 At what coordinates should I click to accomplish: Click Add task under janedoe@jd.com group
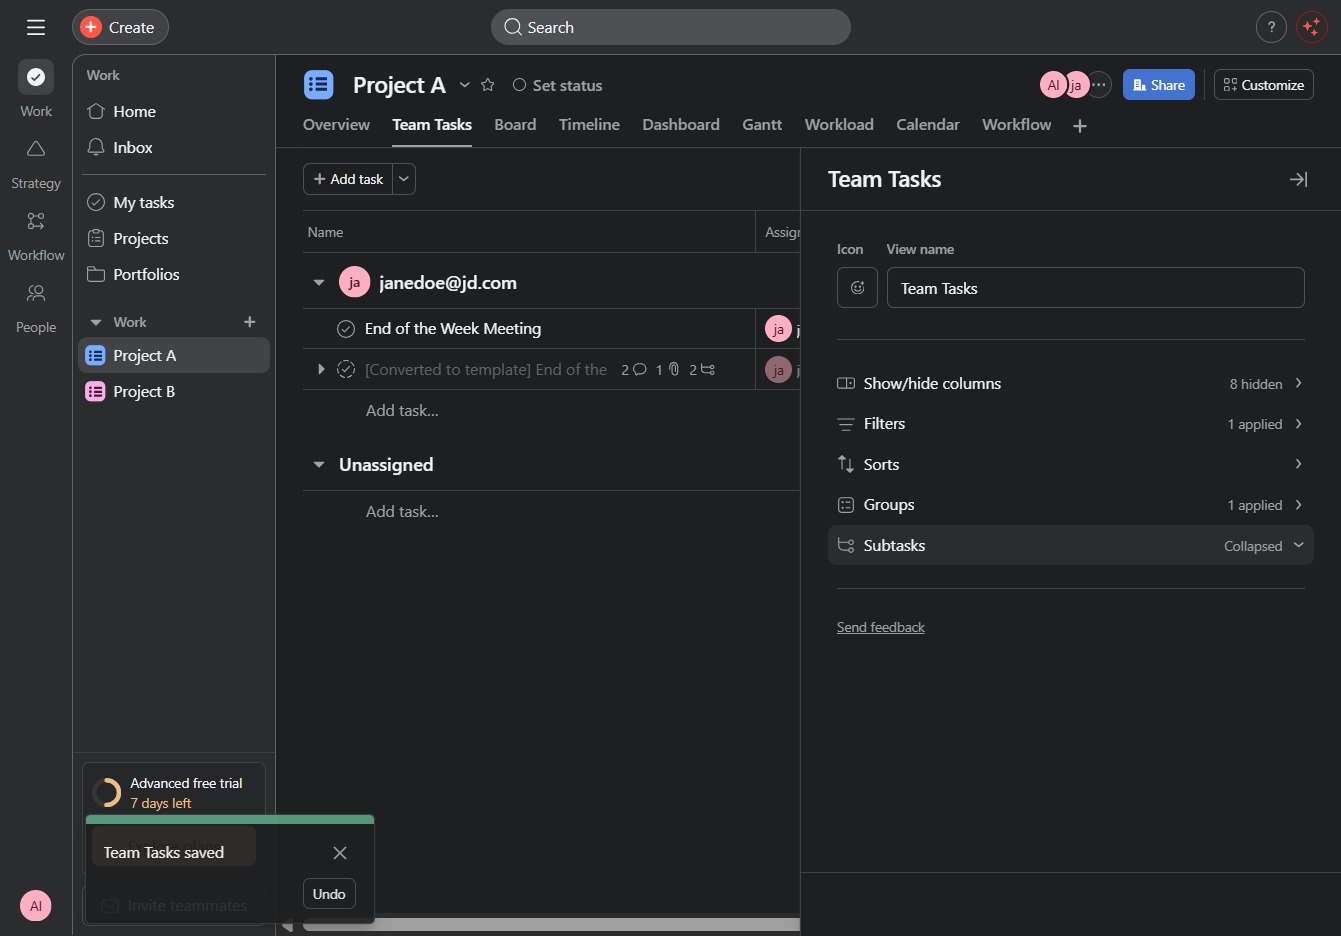402,411
